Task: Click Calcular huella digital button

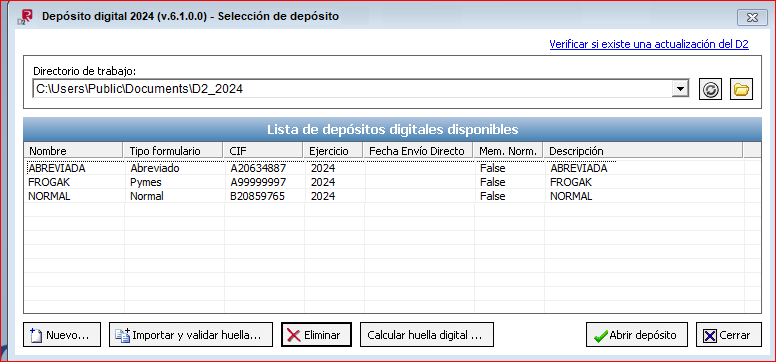Action: click(x=427, y=335)
